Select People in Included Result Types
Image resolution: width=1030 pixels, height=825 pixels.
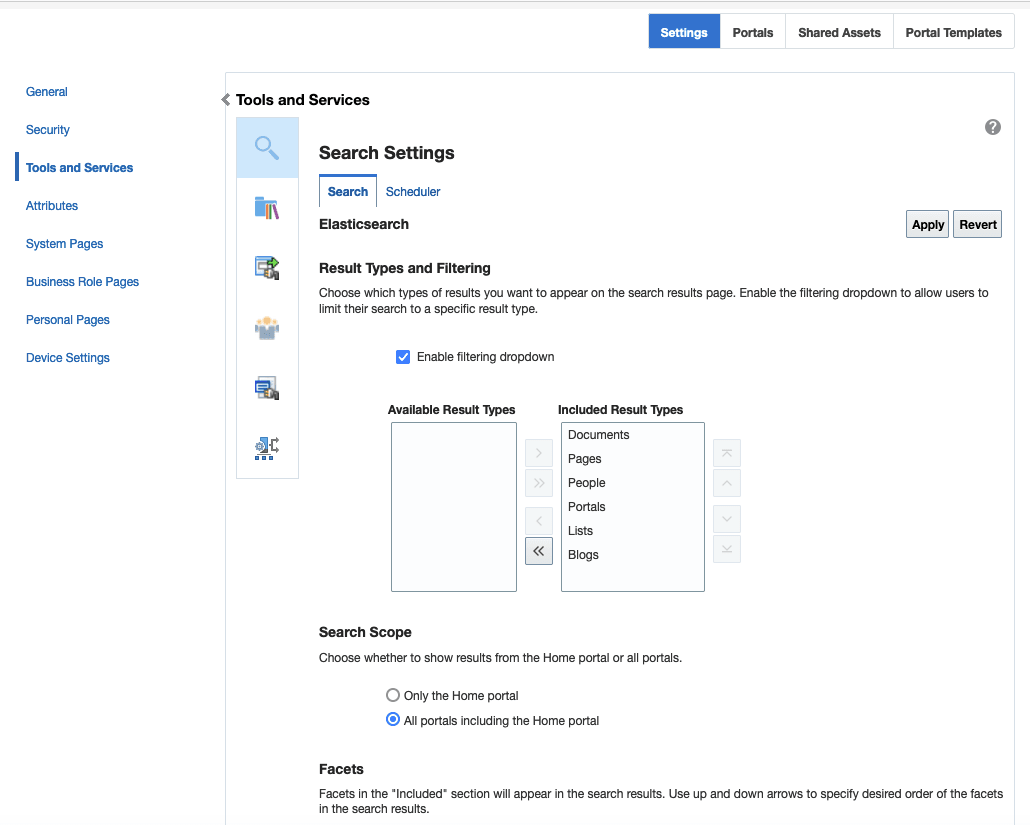633,483
